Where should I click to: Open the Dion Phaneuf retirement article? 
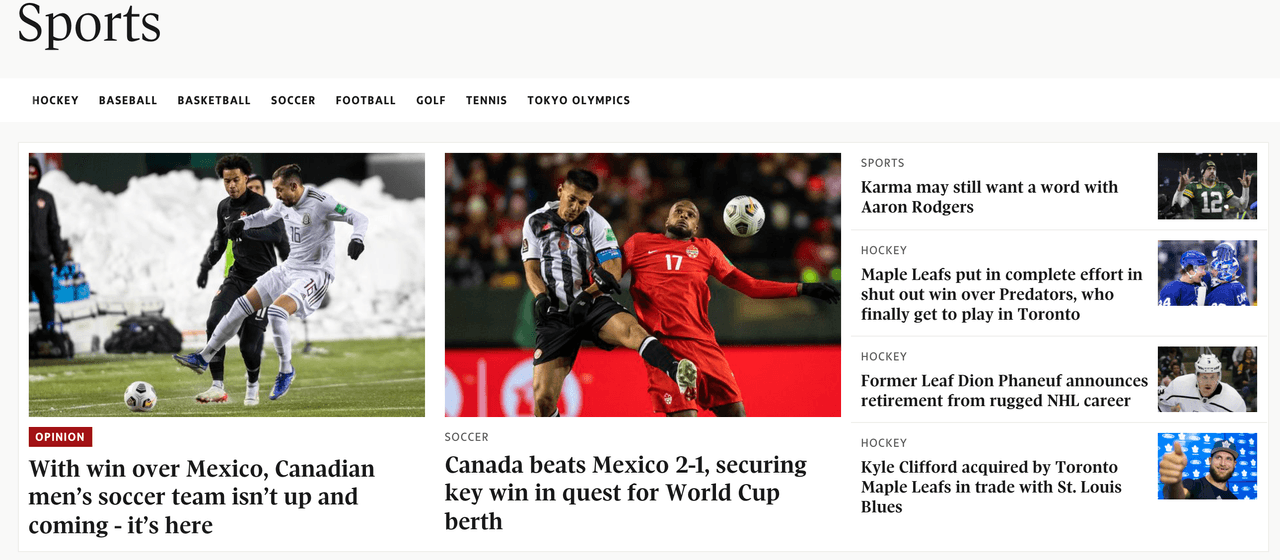click(x=1004, y=391)
